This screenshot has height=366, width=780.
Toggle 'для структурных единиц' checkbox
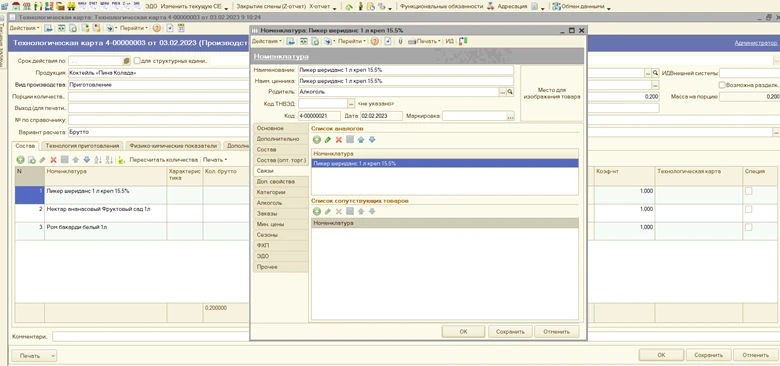coord(137,61)
